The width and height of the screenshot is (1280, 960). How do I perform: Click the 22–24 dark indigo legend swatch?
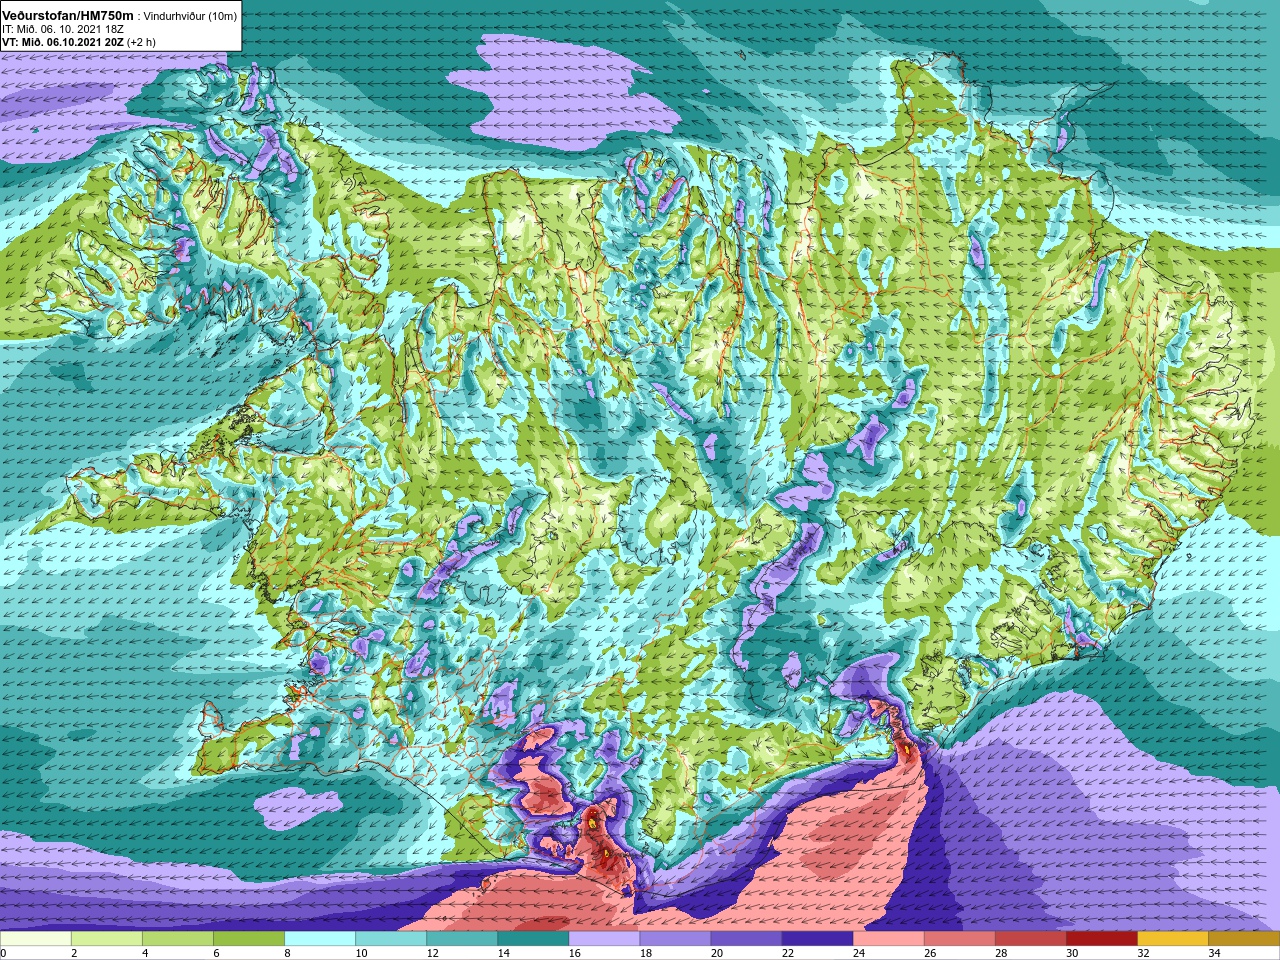pos(817,939)
